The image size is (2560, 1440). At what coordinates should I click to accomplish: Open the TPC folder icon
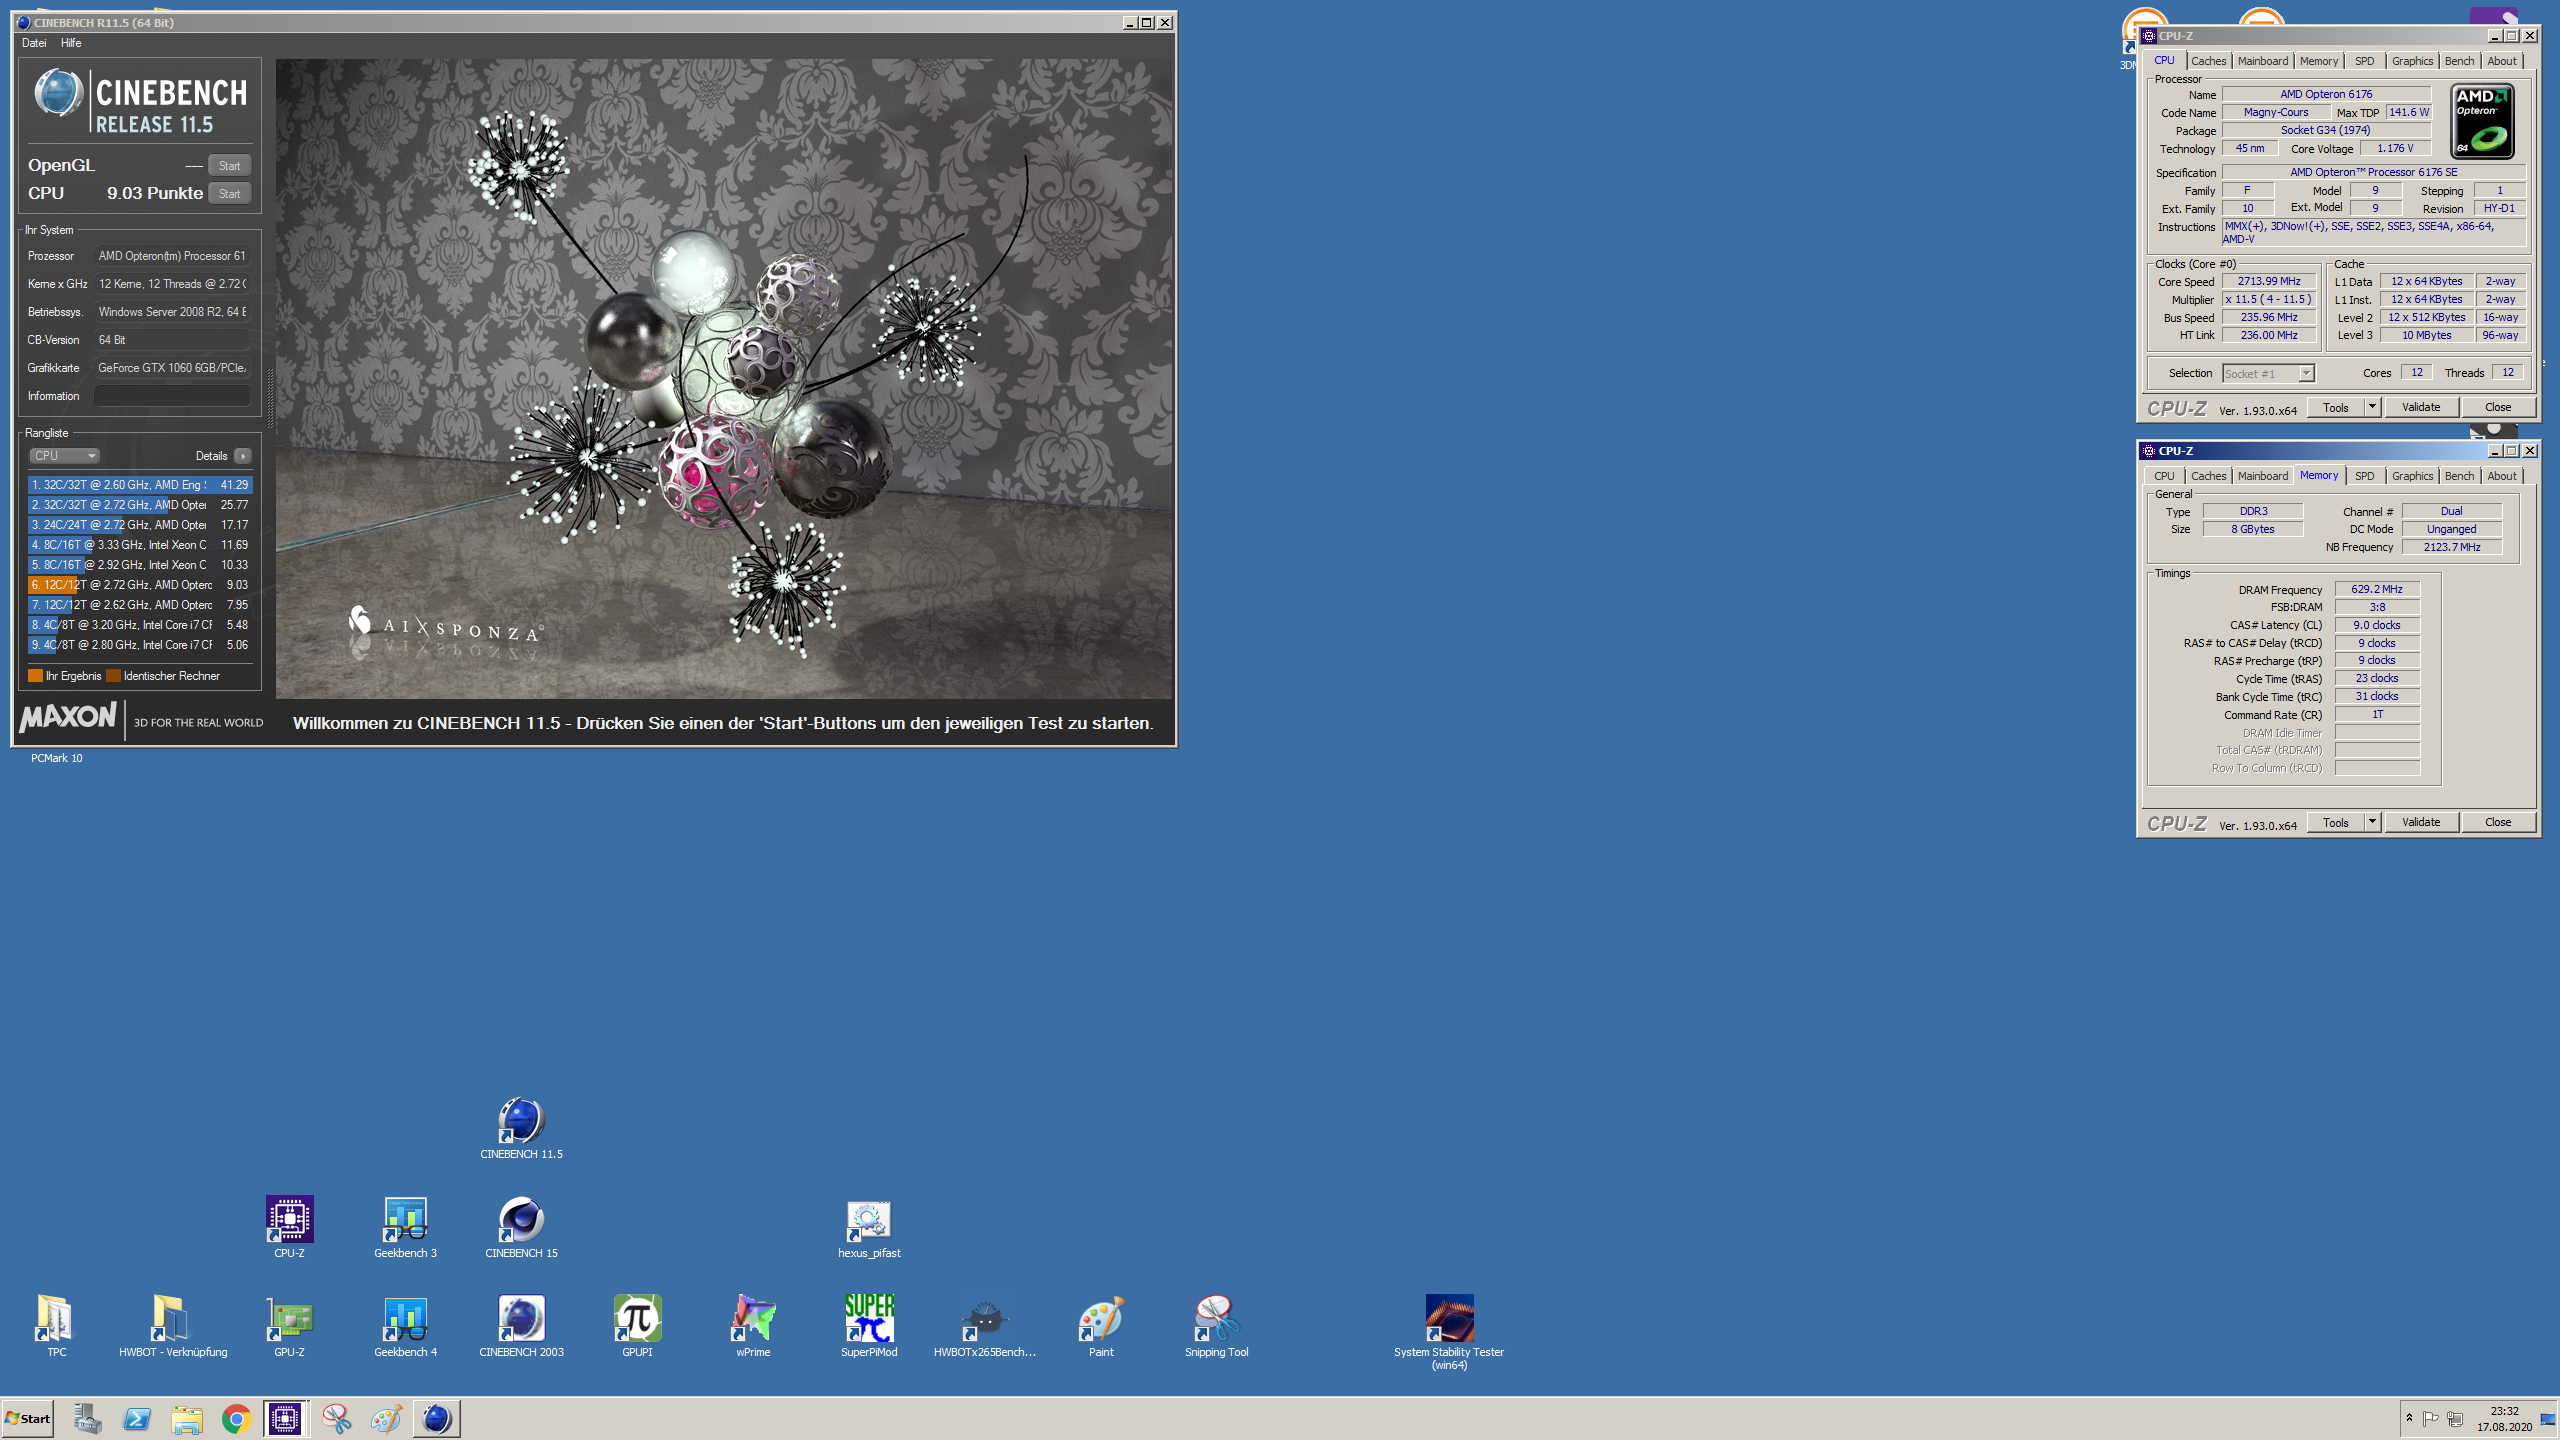tap(57, 1326)
